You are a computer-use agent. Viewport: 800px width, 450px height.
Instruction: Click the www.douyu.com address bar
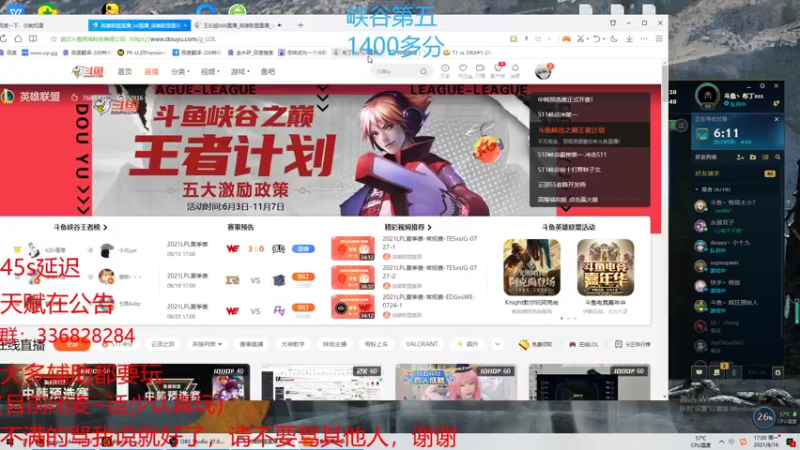pos(173,39)
